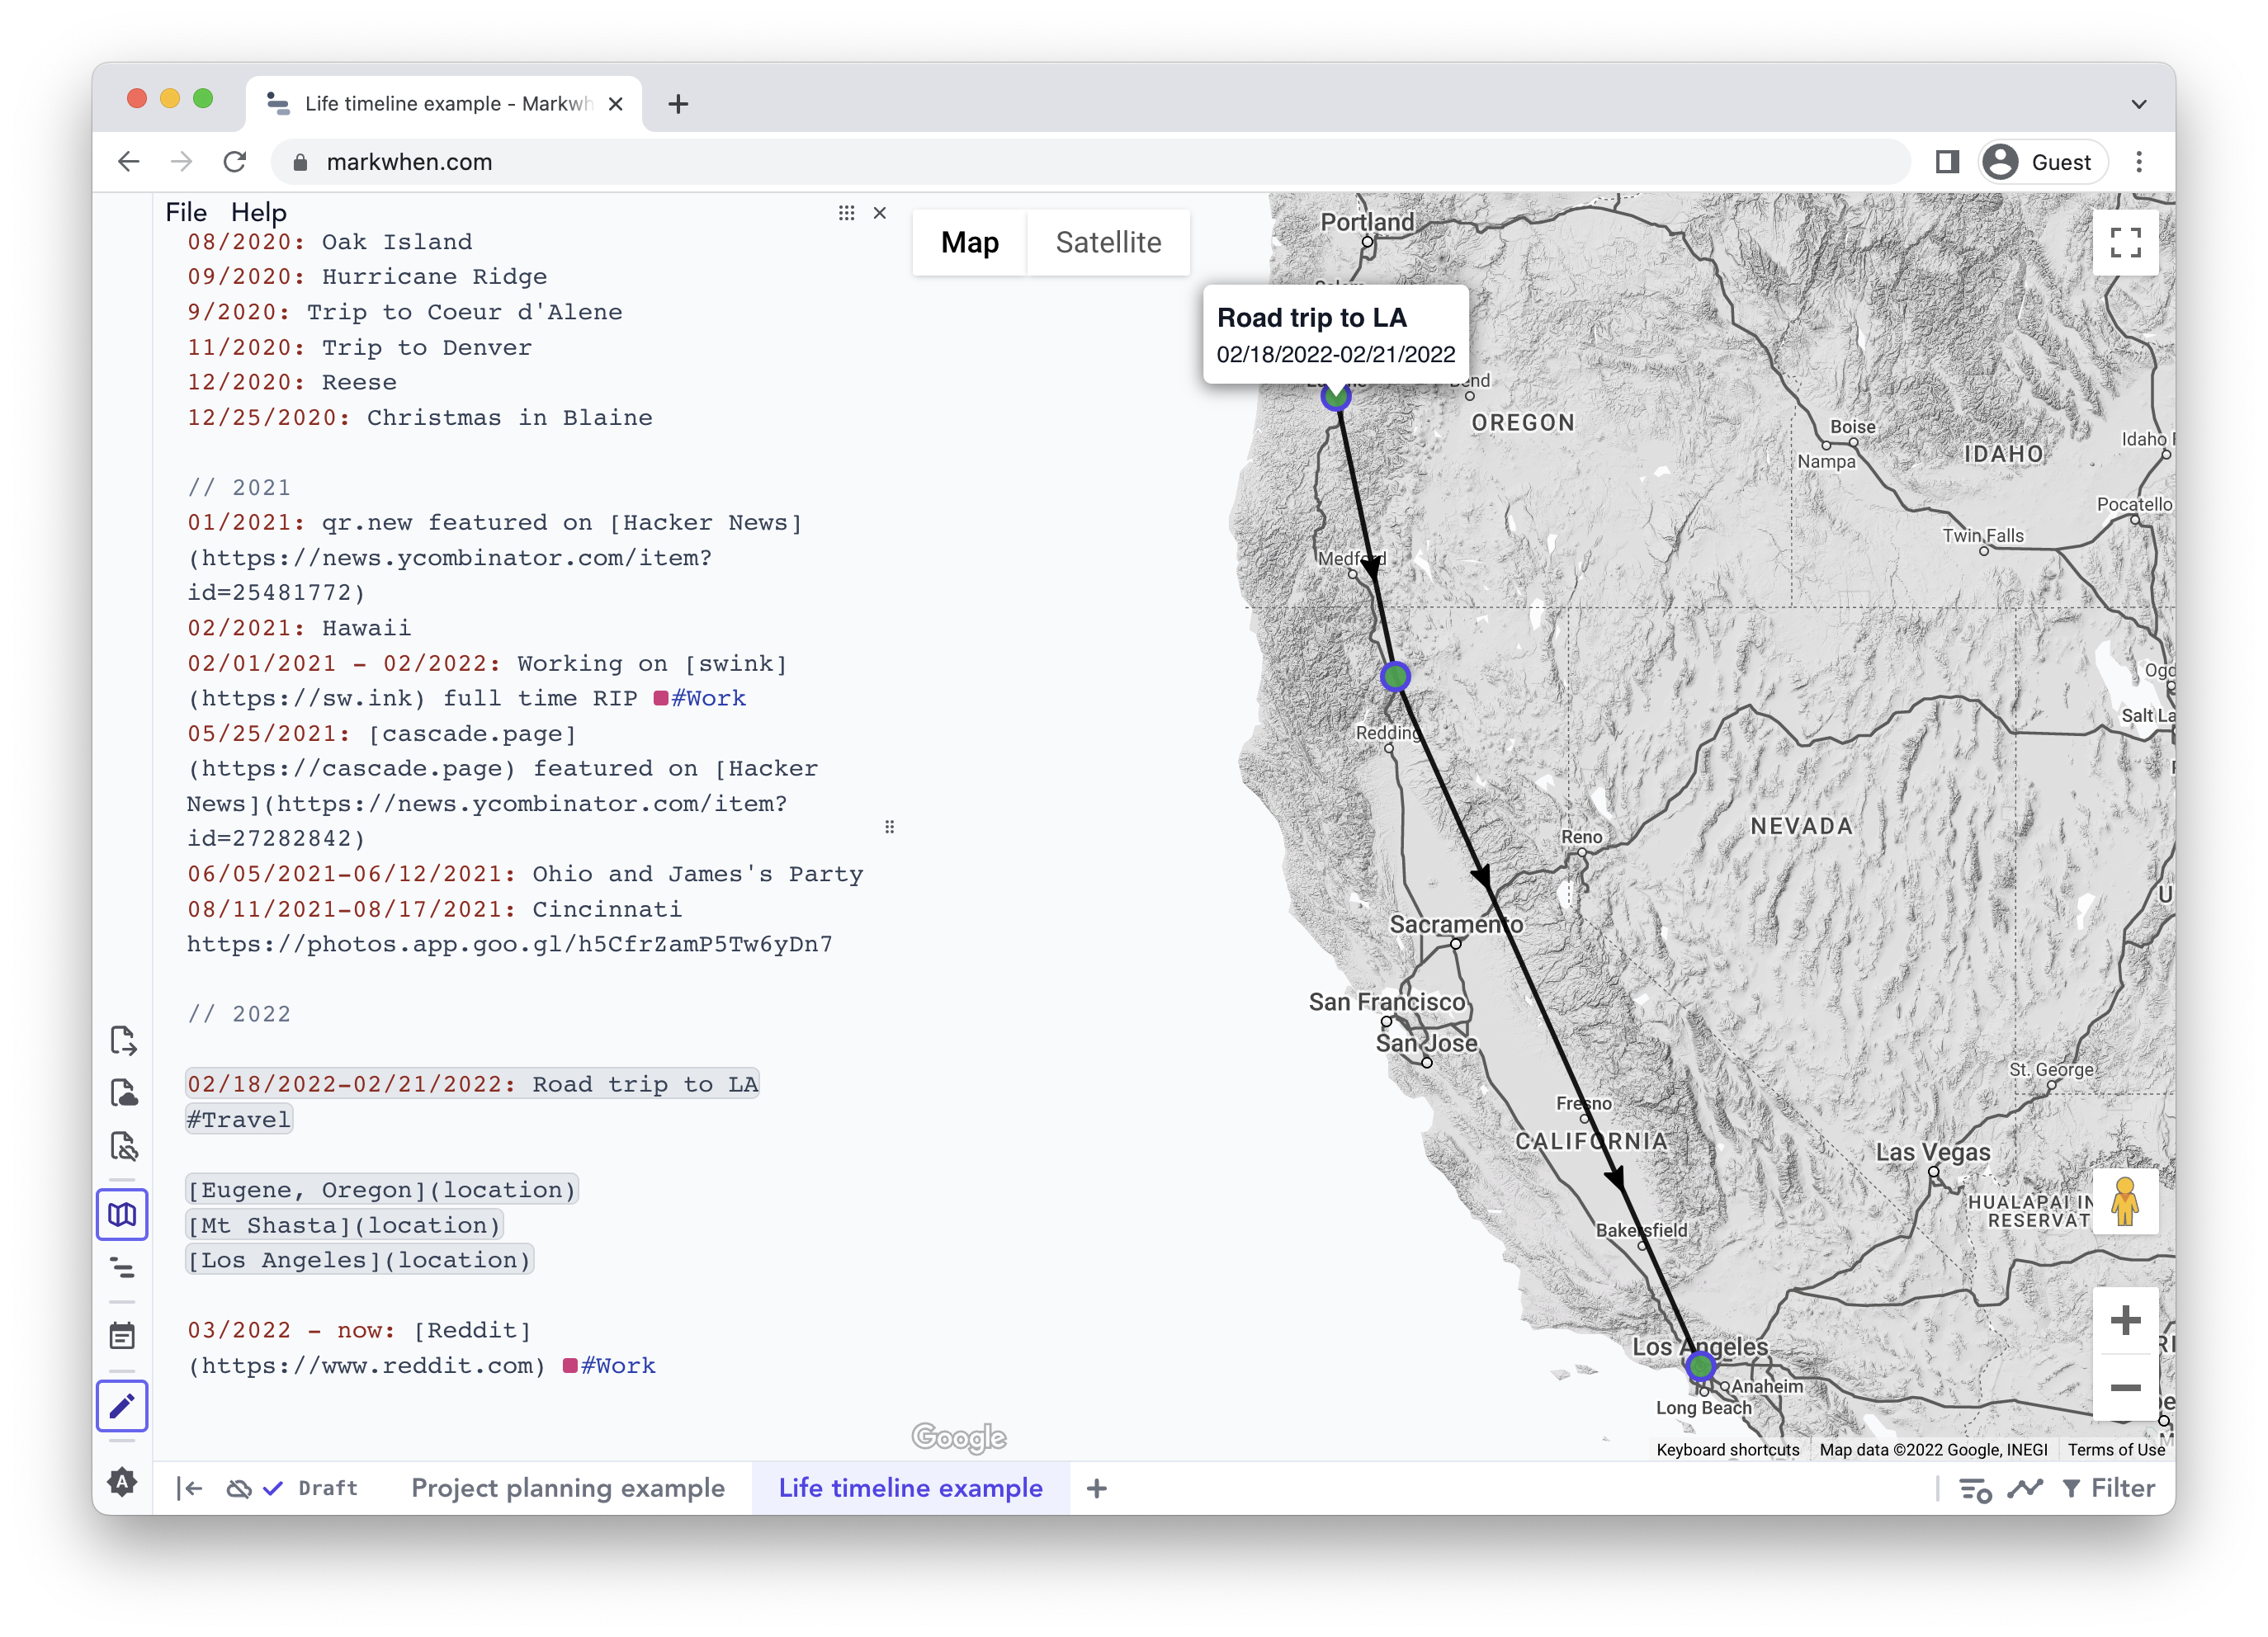Click the Road trip to LA editor line
This screenshot has width=2268, height=1637.
(x=473, y=1084)
